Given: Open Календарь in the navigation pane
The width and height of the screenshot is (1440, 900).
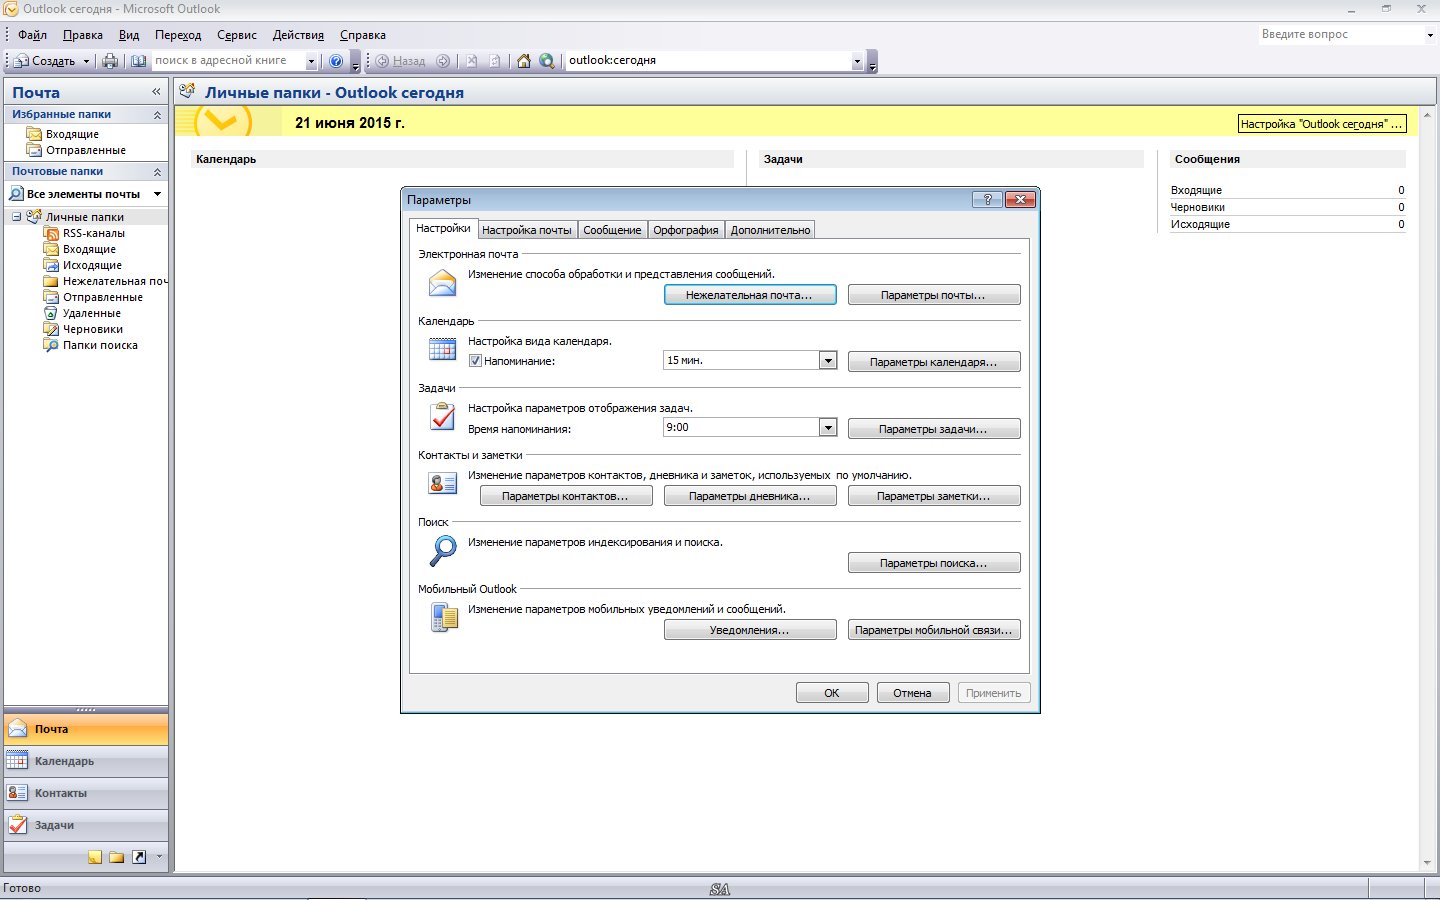Looking at the screenshot, I should (x=86, y=761).
